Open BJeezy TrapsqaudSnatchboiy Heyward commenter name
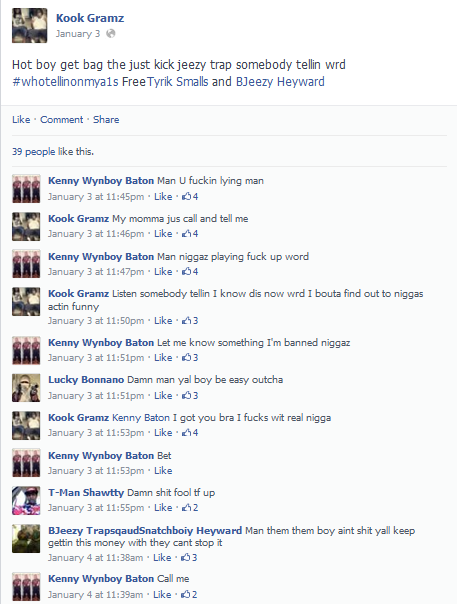457x604 pixels. click(x=145, y=530)
